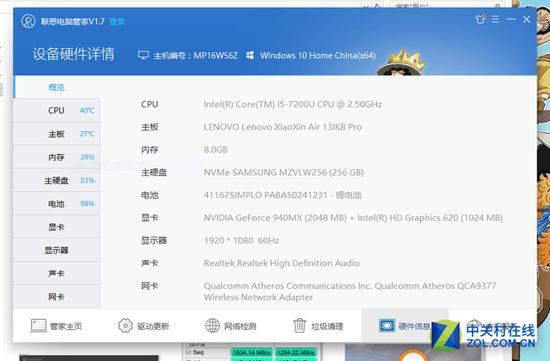Screen dimensions: 550x361
Task: Switch to the 网卡 sidebar item
Action: pos(57,297)
